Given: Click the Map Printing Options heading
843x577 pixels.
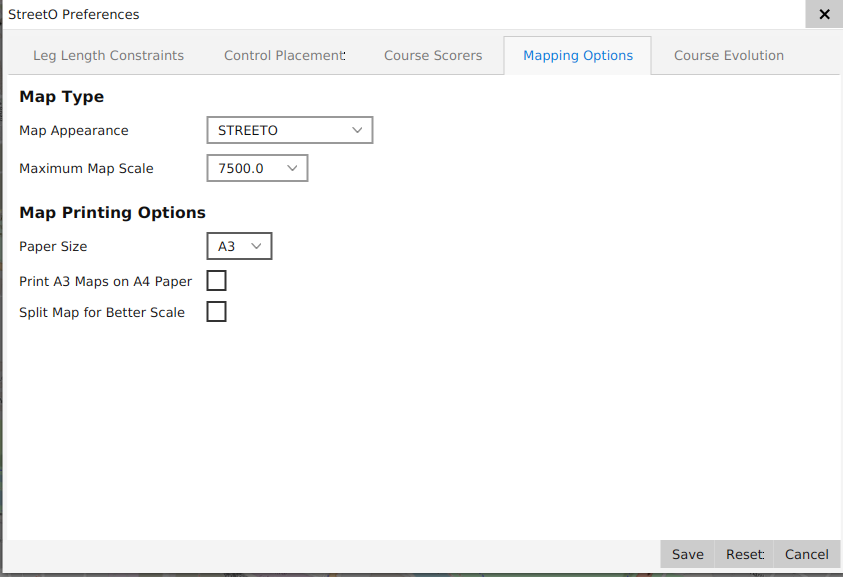Looking at the screenshot, I should click(x=112, y=213).
